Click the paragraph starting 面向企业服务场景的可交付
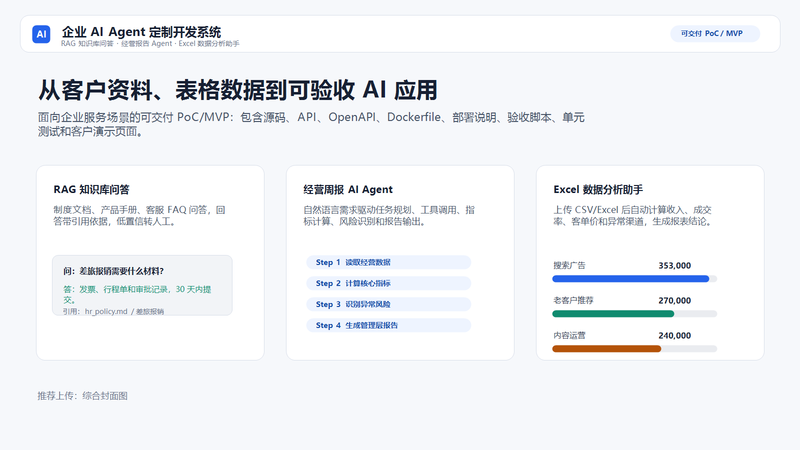 coord(311,124)
